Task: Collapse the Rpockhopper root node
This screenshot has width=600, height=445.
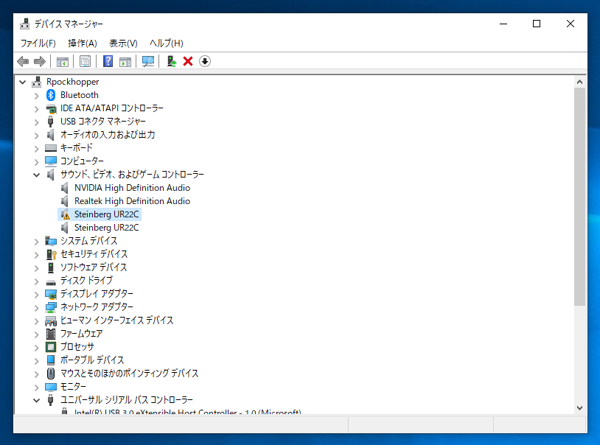Action: pos(23,82)
